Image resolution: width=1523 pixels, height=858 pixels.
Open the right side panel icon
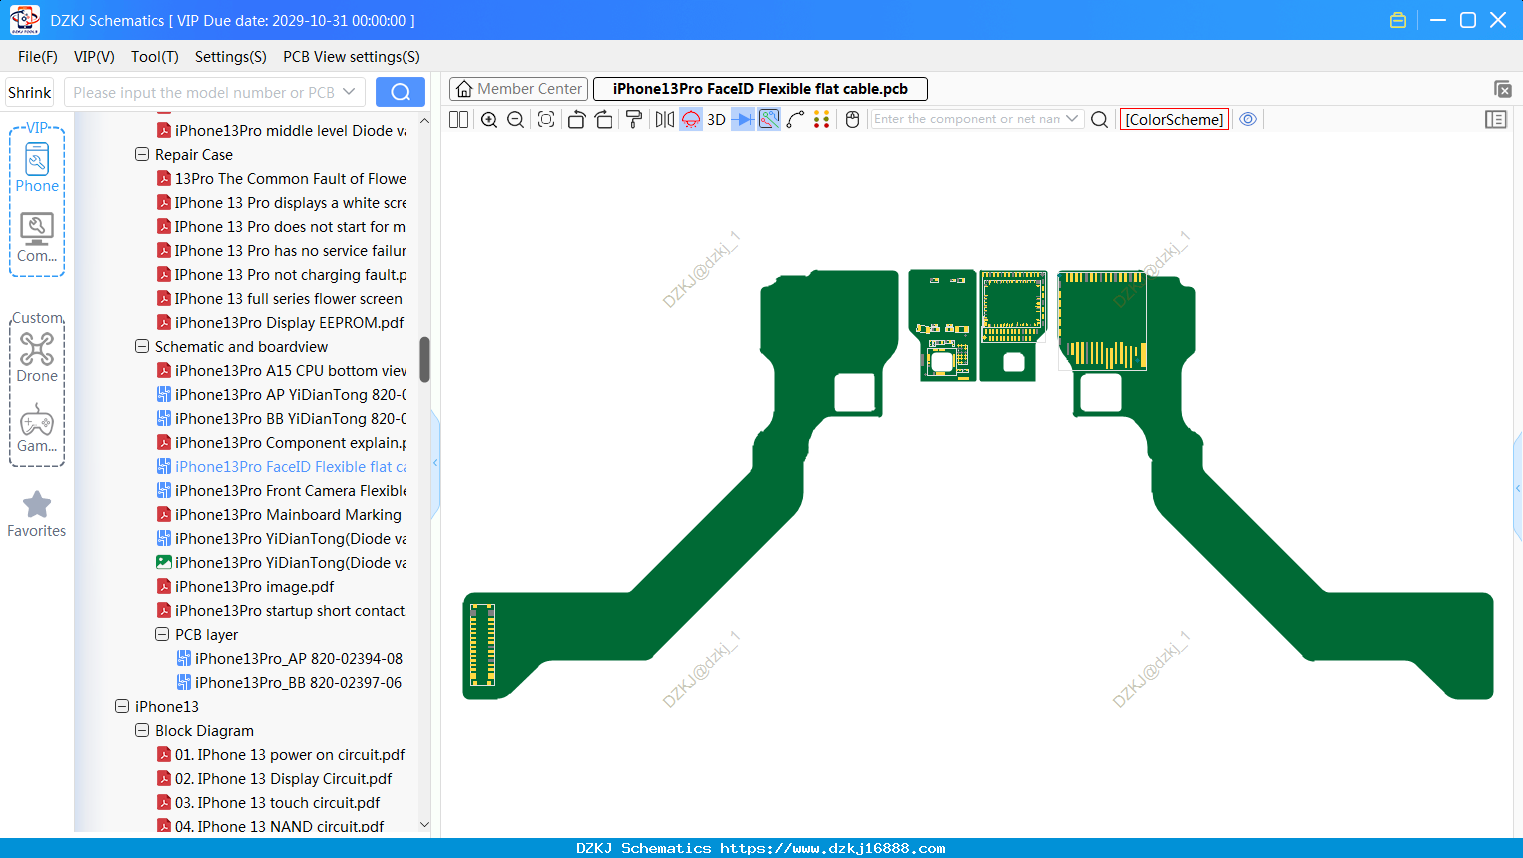pyautogui.click(x=1495, y=119)
